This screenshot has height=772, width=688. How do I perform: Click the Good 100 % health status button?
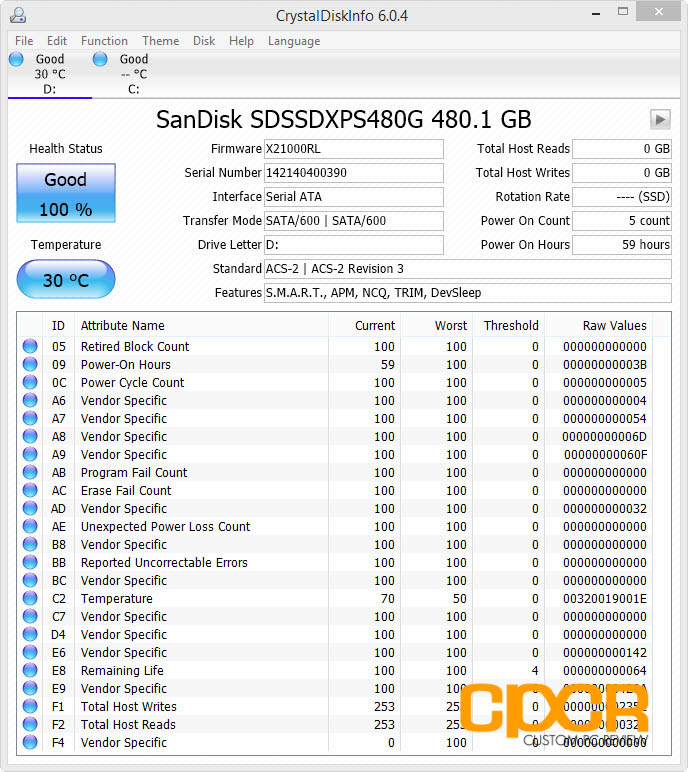[x=66, y=193]
